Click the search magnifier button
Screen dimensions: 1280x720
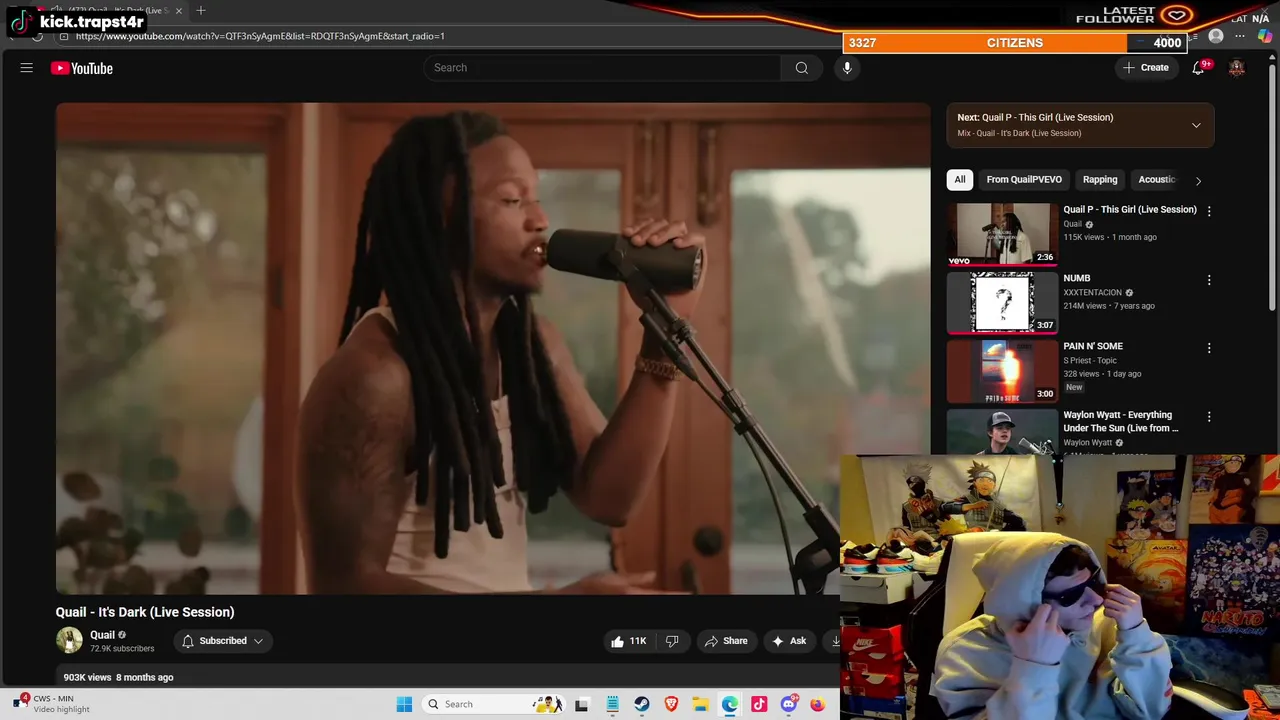(801, 68)
